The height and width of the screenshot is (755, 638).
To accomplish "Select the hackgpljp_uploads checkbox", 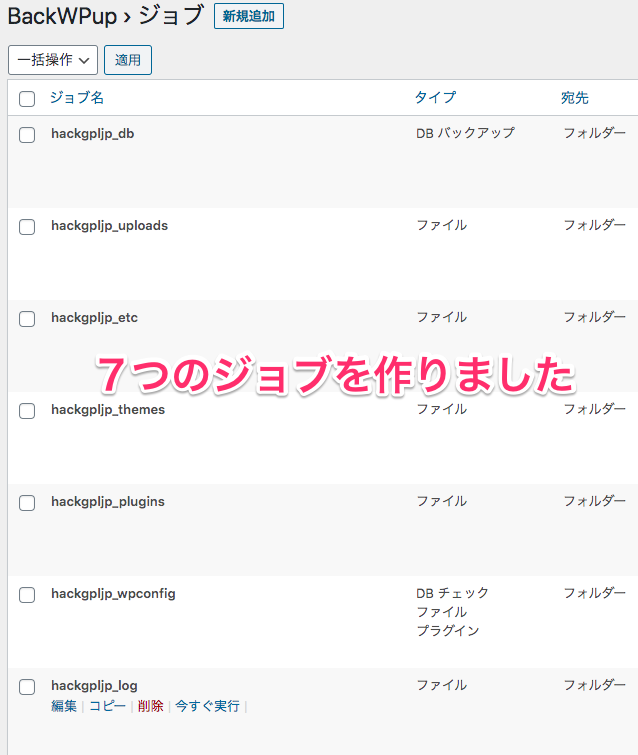I will pos(27,227).
